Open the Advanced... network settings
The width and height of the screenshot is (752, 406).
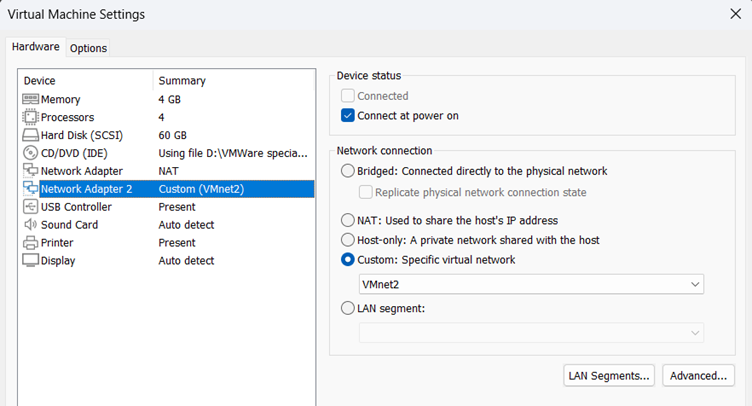coord(698,376)
